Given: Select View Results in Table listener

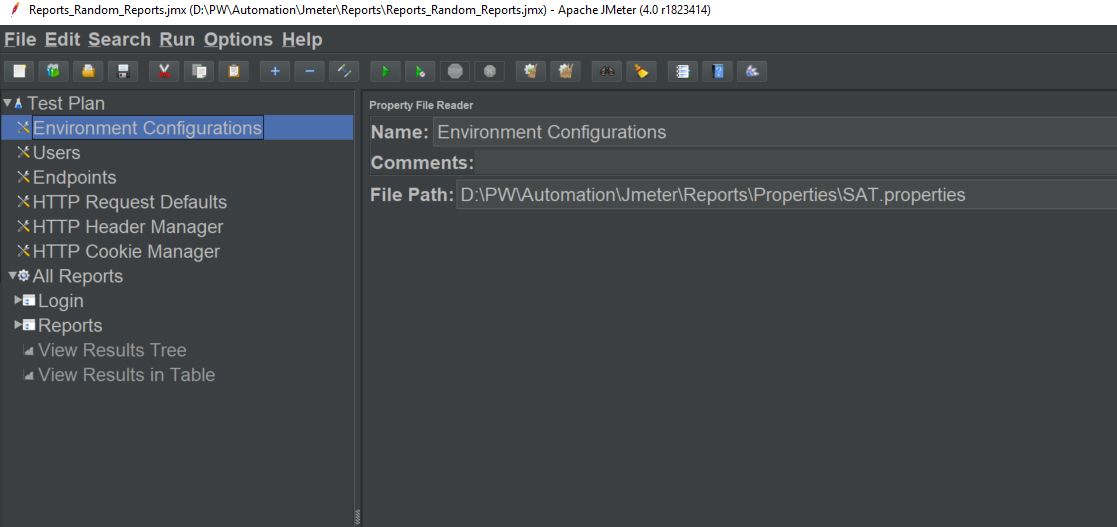Looking at the screenshot, I should 126,375.
